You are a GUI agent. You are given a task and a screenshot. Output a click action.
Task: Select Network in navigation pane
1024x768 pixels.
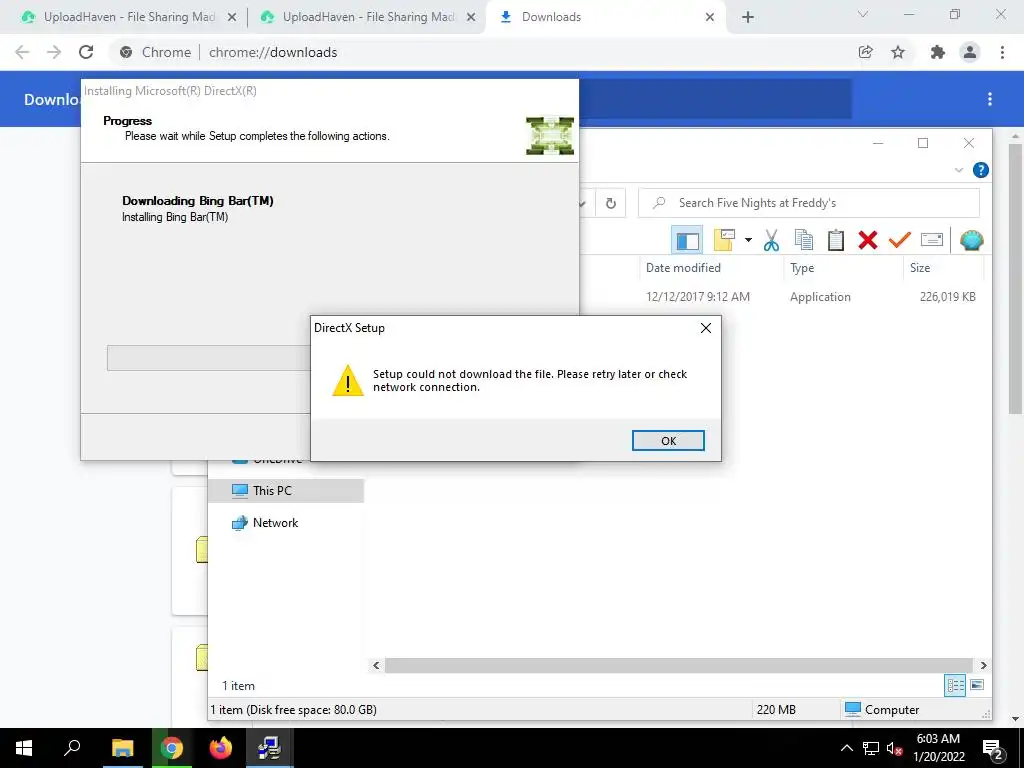click(x=275, y=522)
